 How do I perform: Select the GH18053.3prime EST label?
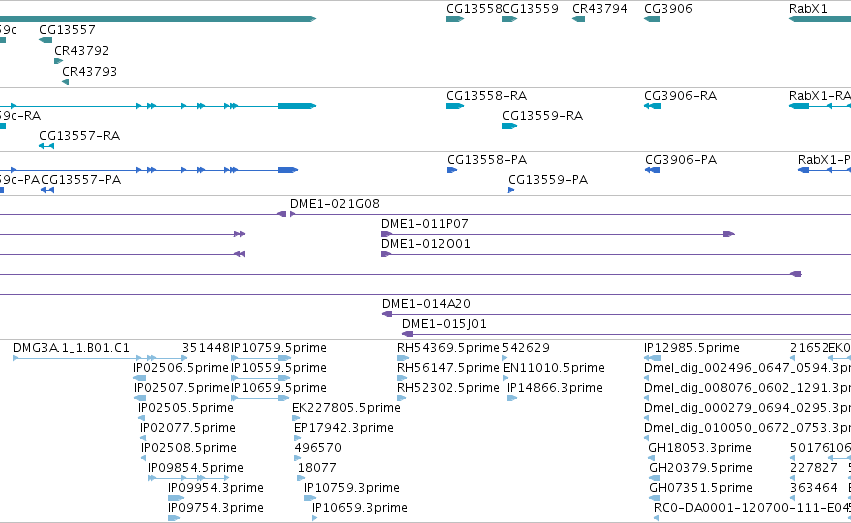pyautogui.click(x=700, y=448)
